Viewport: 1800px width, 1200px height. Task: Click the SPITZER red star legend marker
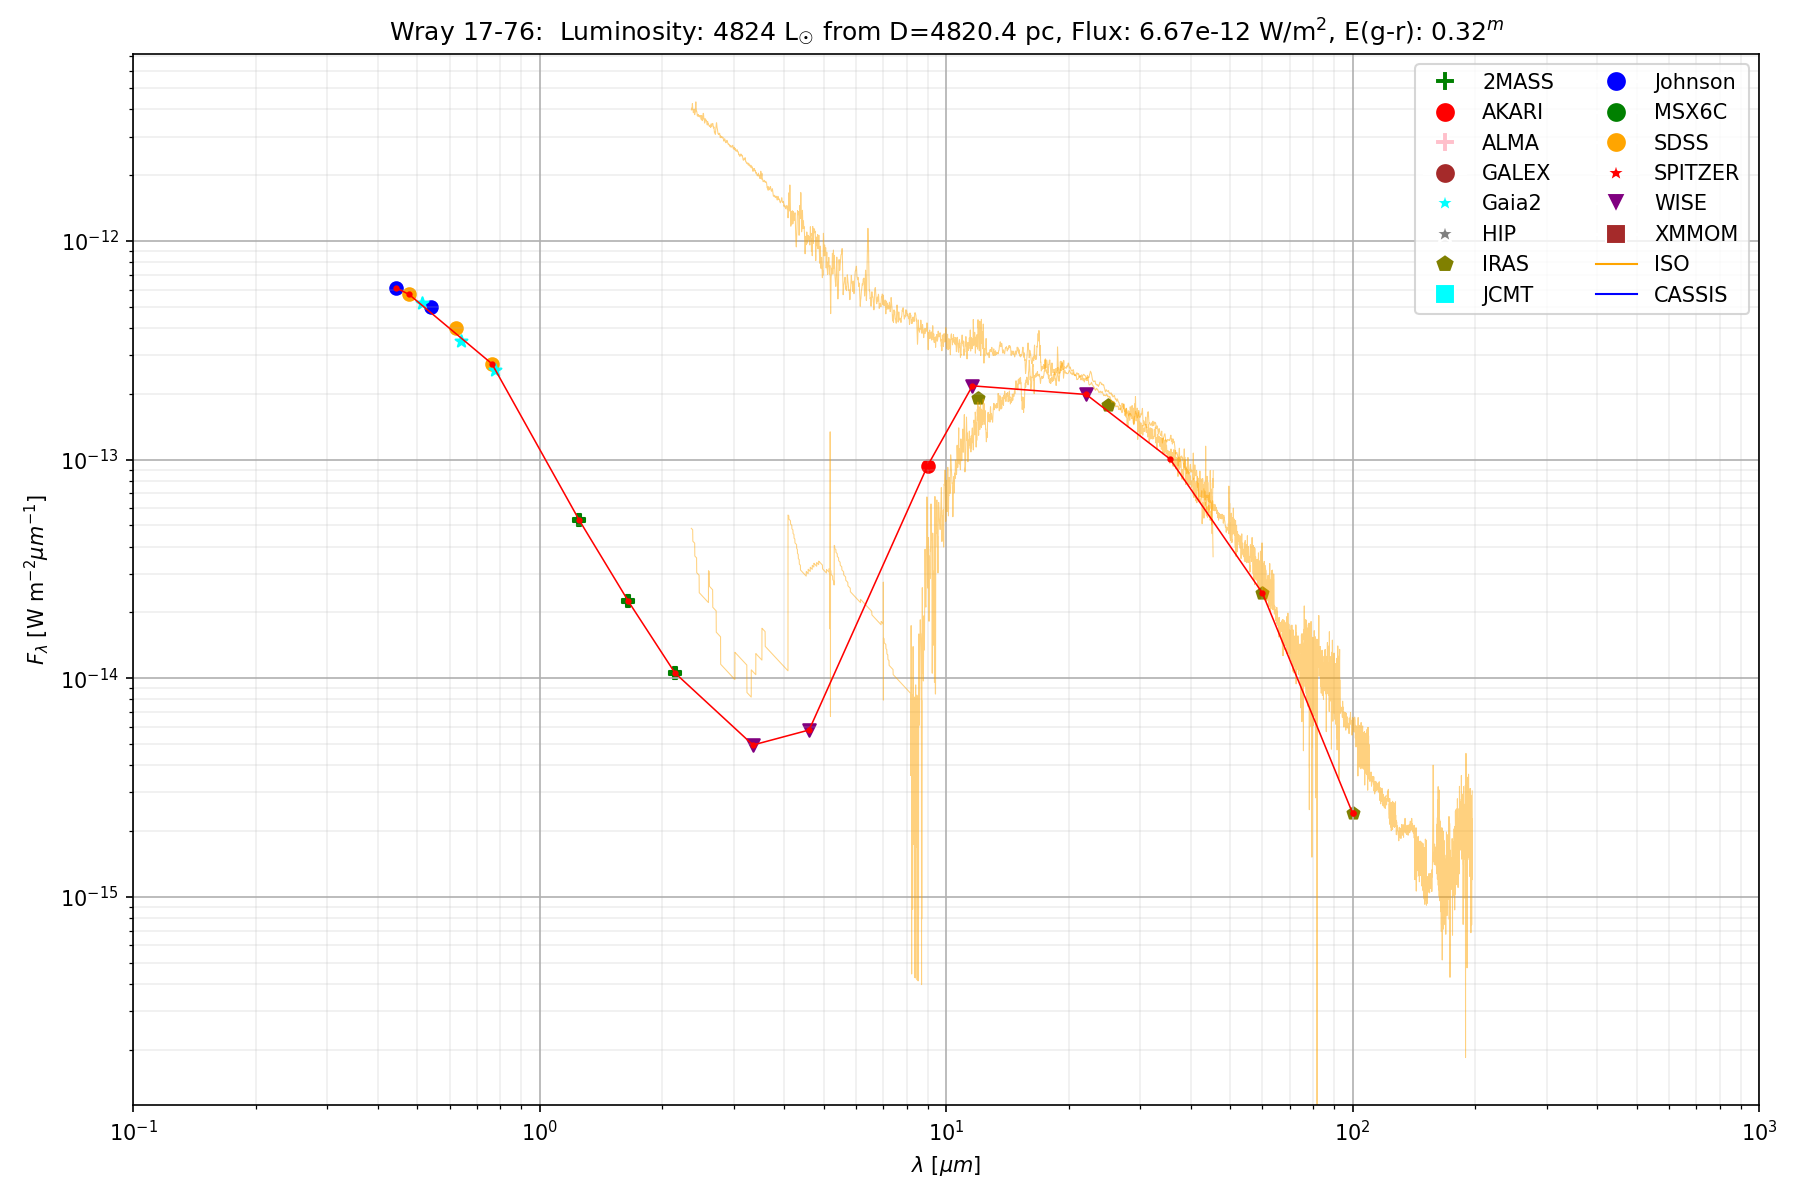point(1616,173)
